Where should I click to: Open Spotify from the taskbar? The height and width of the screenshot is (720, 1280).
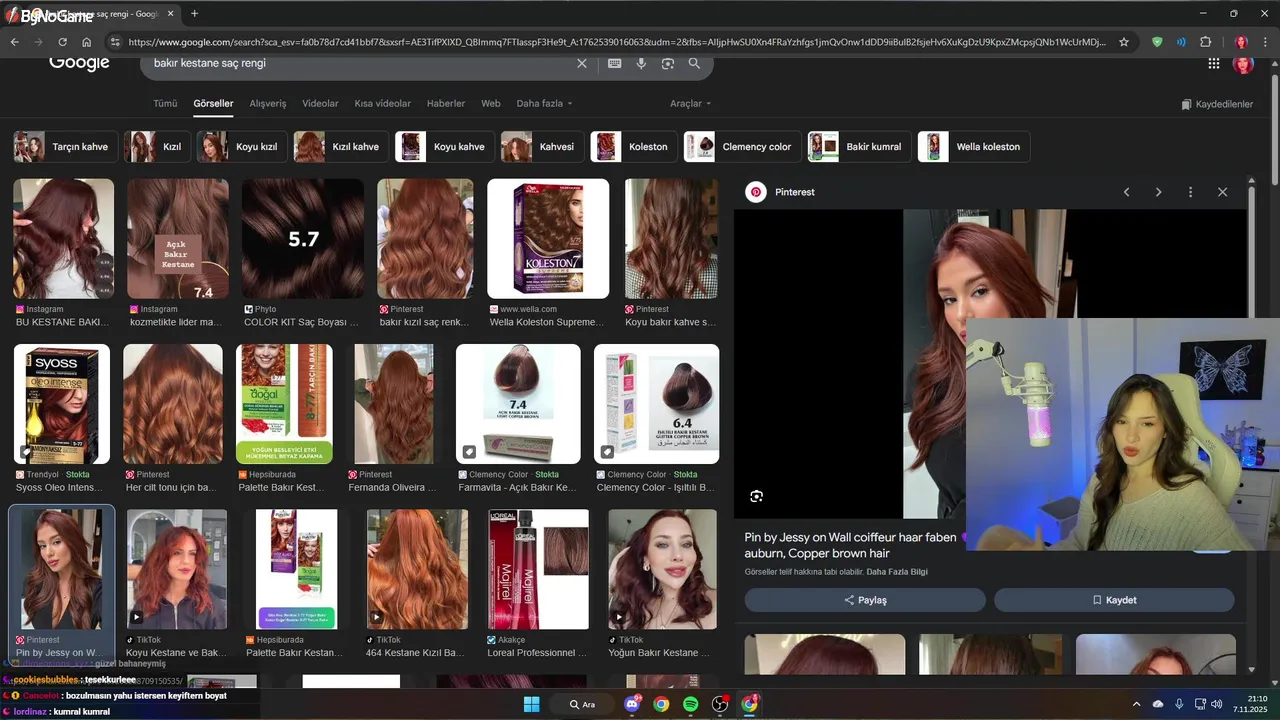[690, 704]
